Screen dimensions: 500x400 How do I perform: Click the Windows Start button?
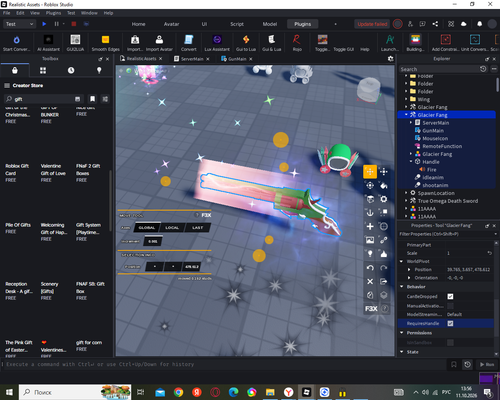tap(9, 392)
